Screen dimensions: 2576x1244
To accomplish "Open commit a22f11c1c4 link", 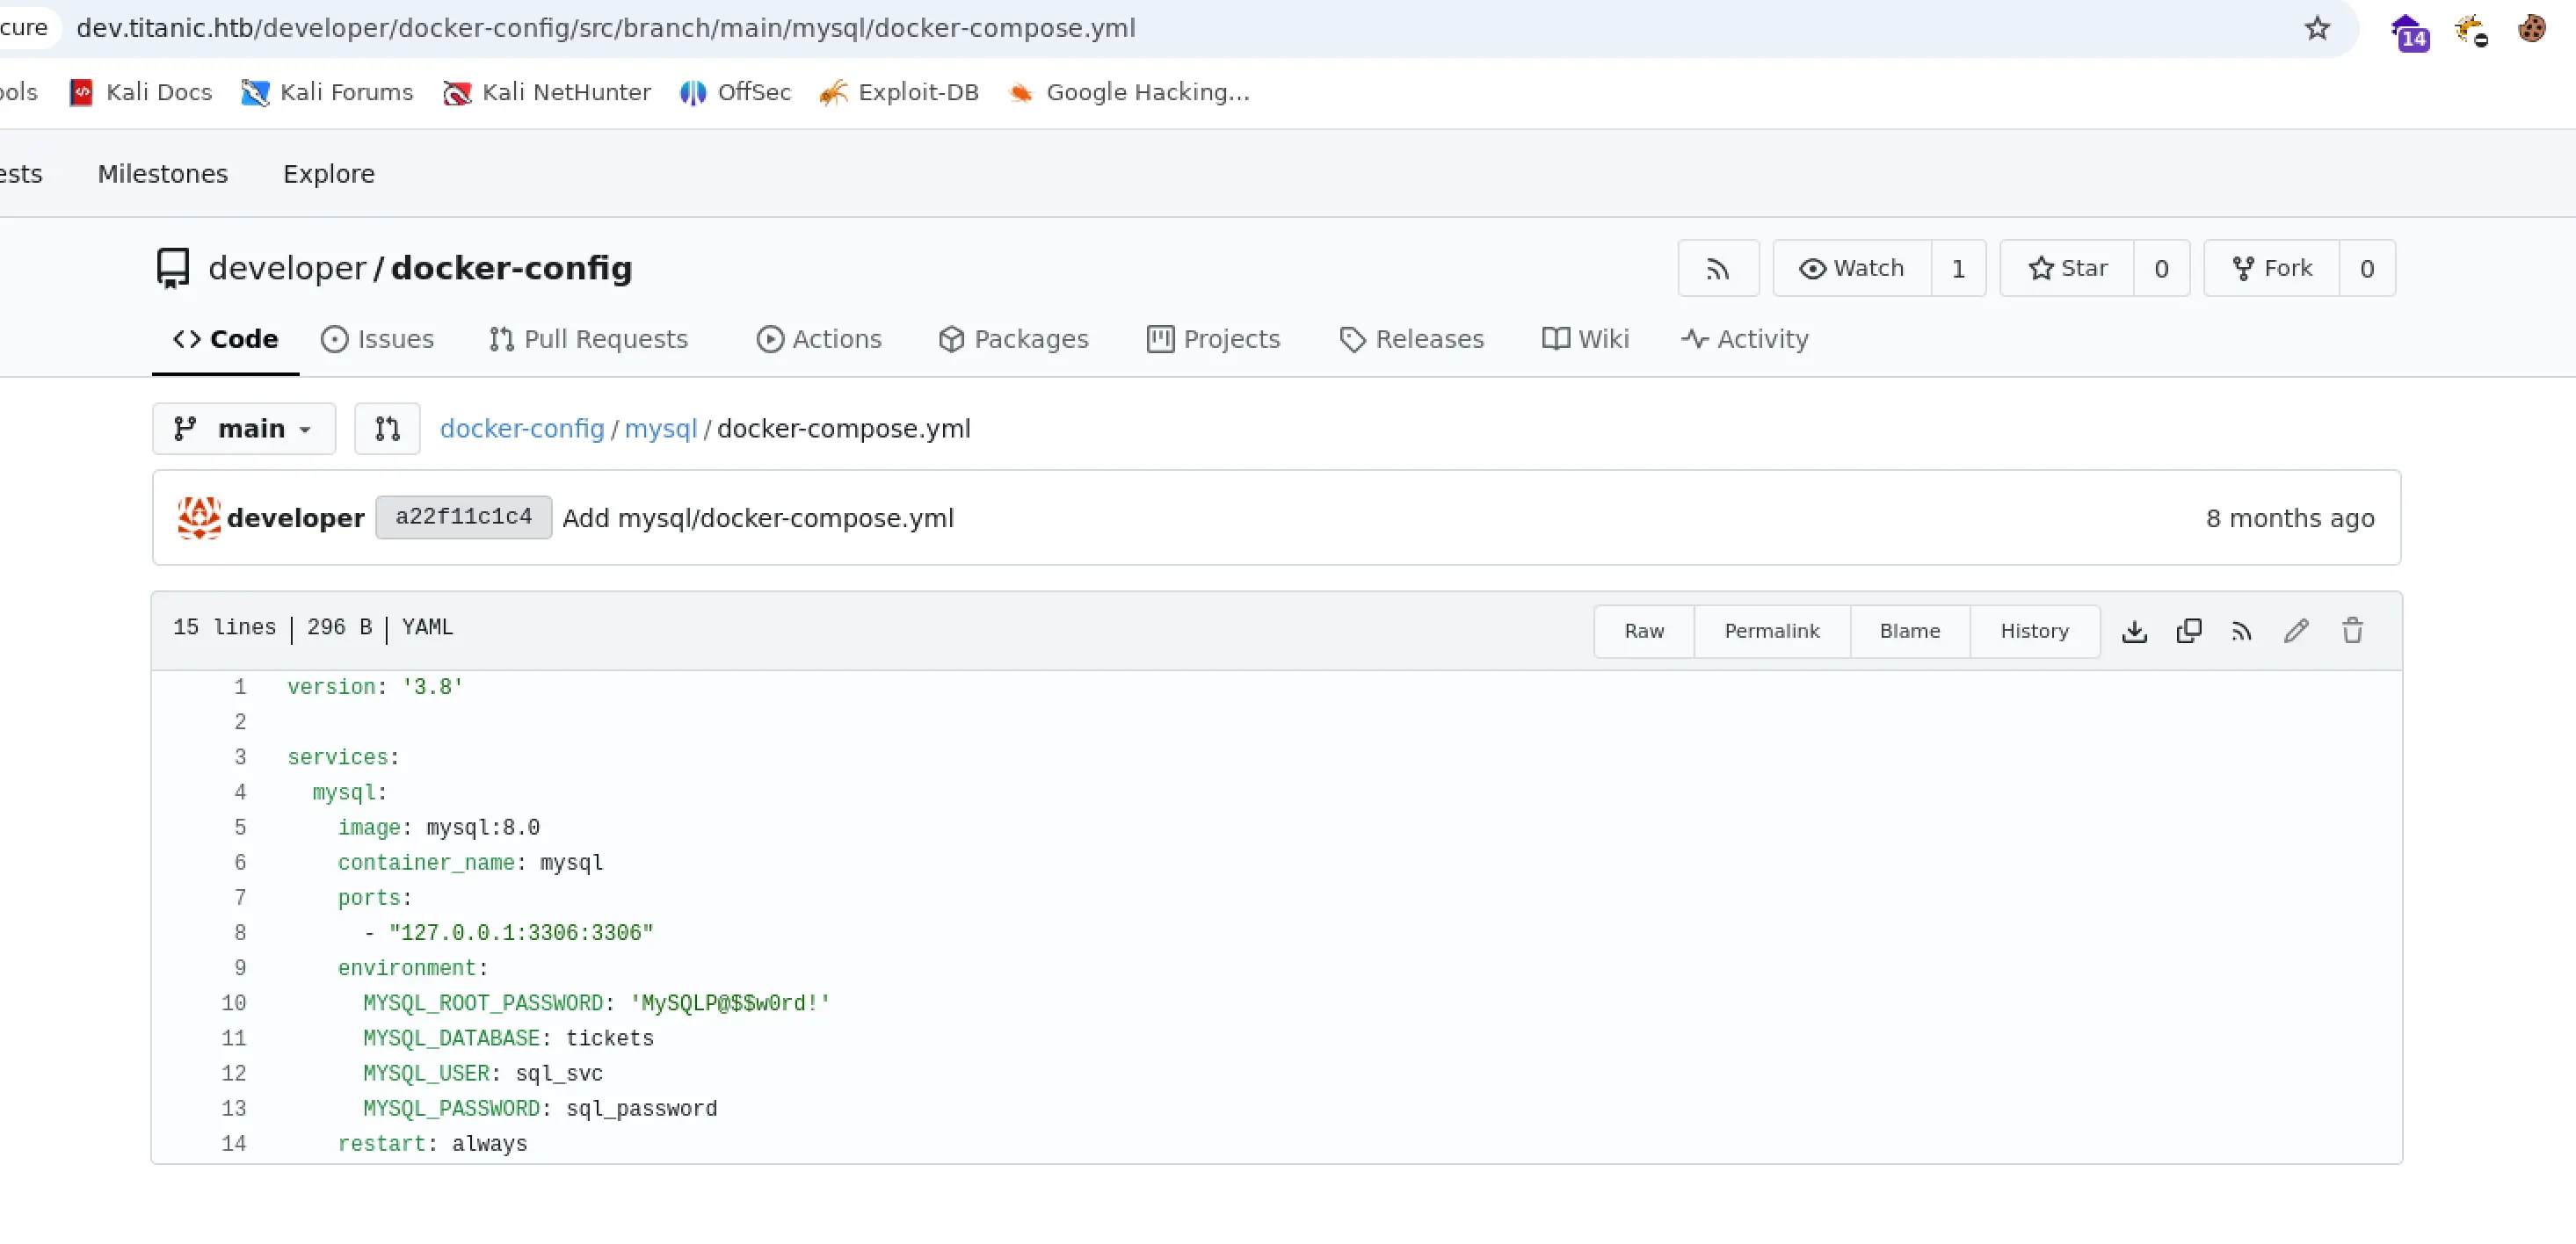I will tap(463, 517).
